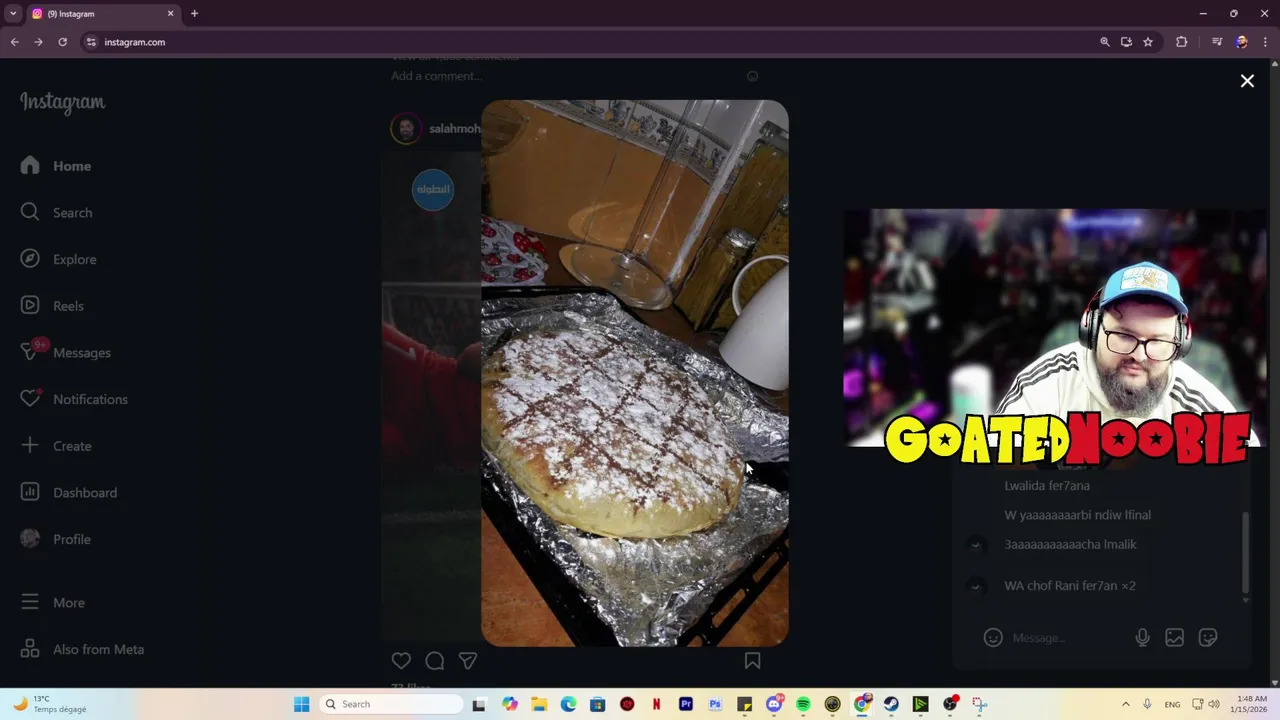Open File Explorer from taskbar
Image resolution: width=1280 pixels, height=720 pixels.
pyautogui.click(x=538, y=704)
